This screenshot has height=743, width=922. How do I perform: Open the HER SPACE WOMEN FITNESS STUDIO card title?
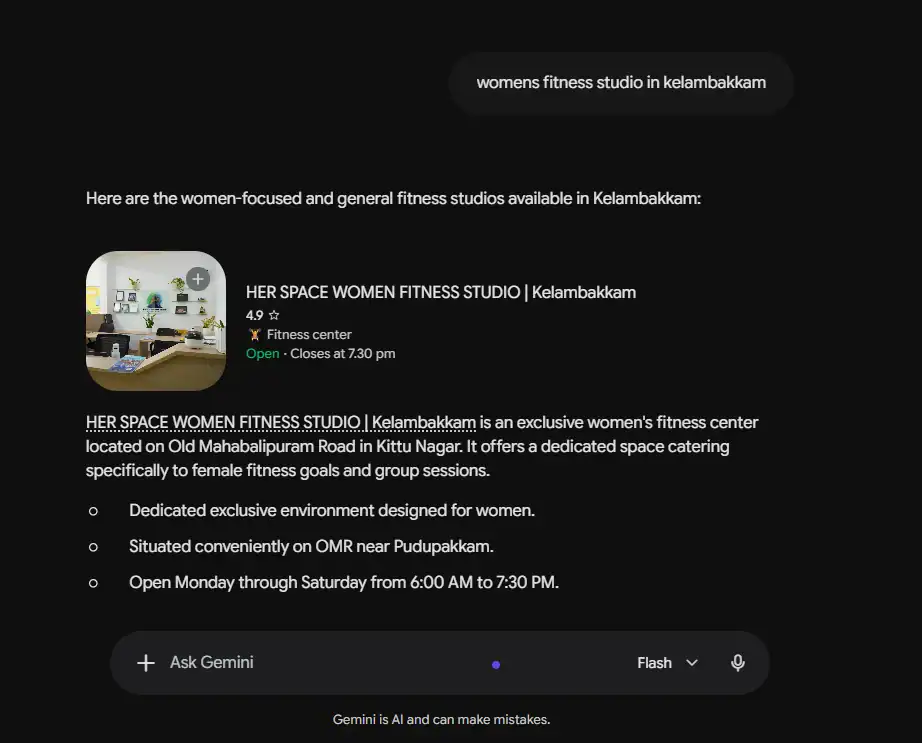click(x=440, y=292)
